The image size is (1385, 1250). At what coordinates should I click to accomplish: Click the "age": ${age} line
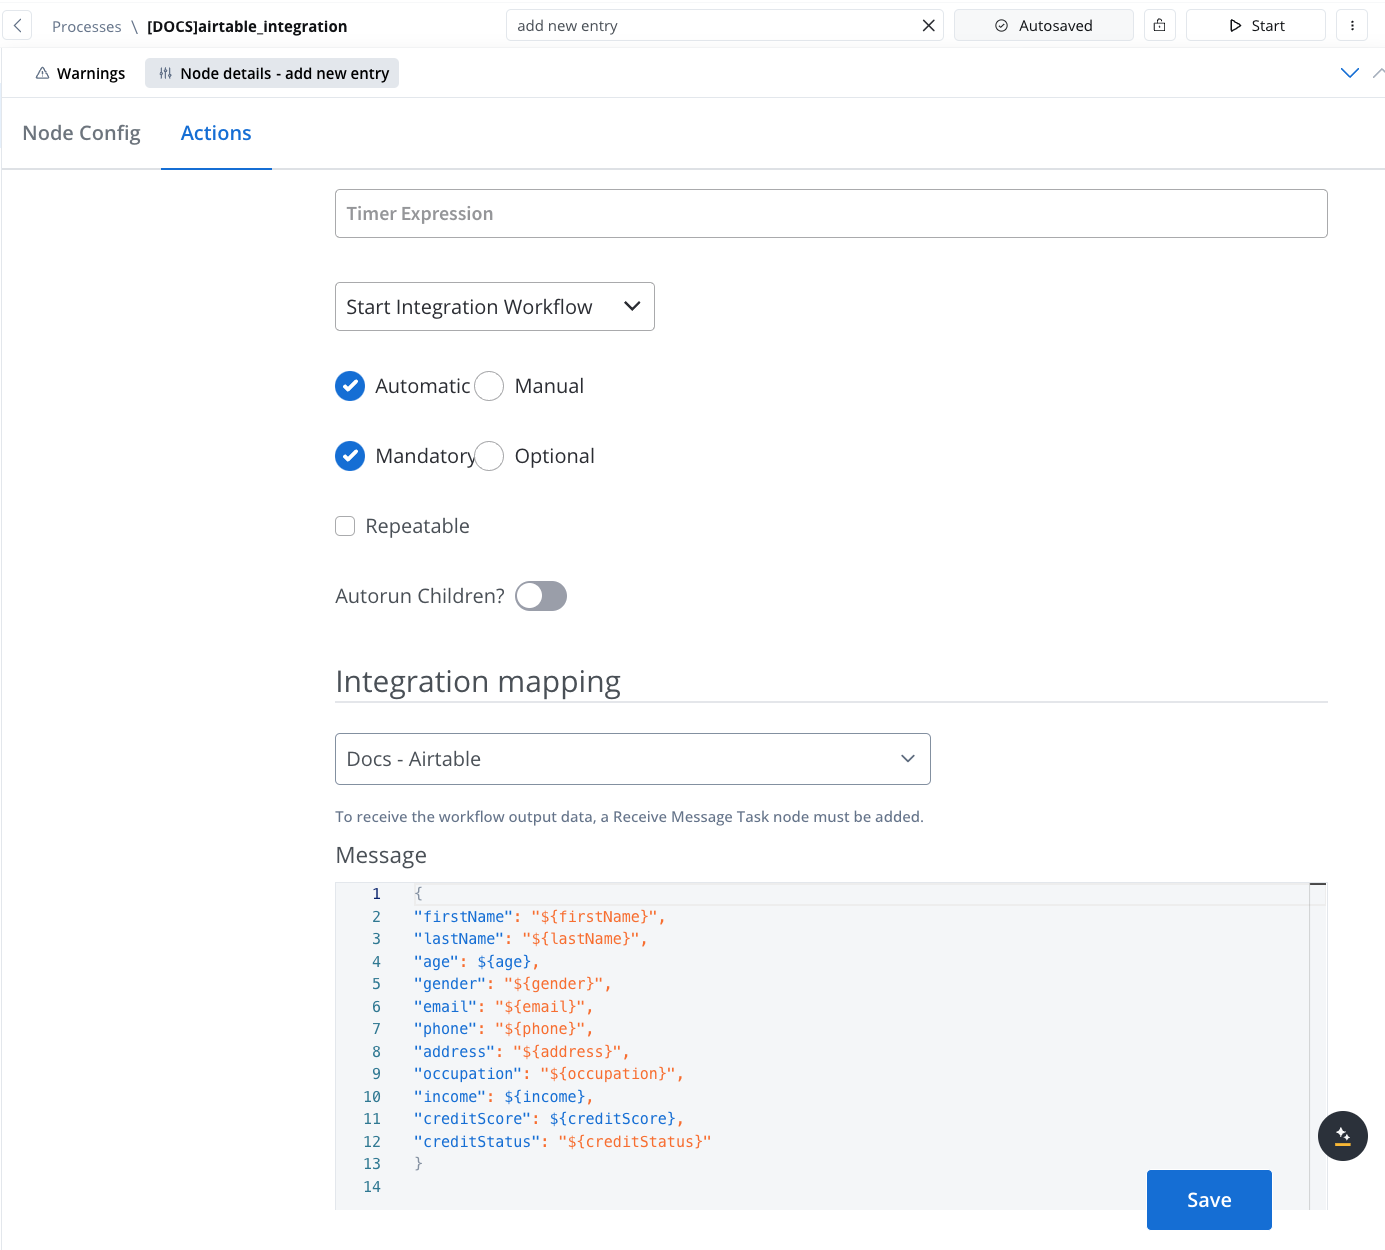(477, 962)
